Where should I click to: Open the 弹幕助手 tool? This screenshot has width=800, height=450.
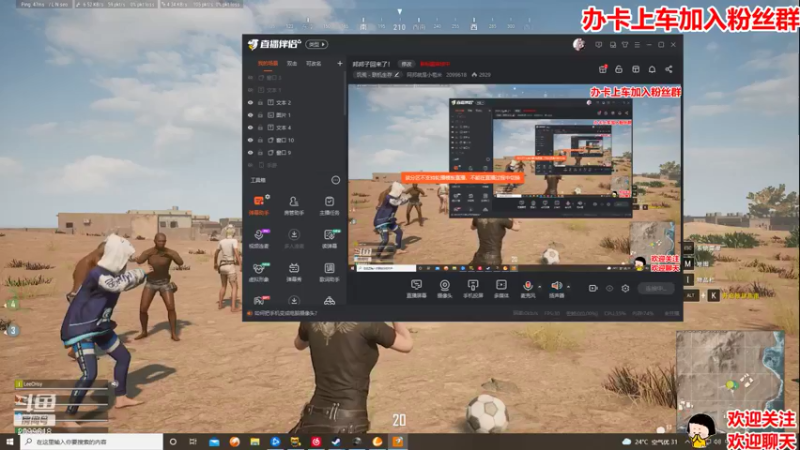pos(259,205)
